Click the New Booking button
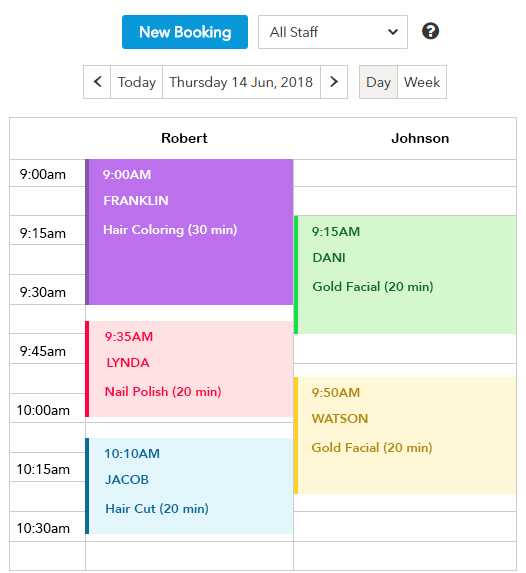Image resolution: width=526 pixels, height=573 pixels. [x=185, y=32]
